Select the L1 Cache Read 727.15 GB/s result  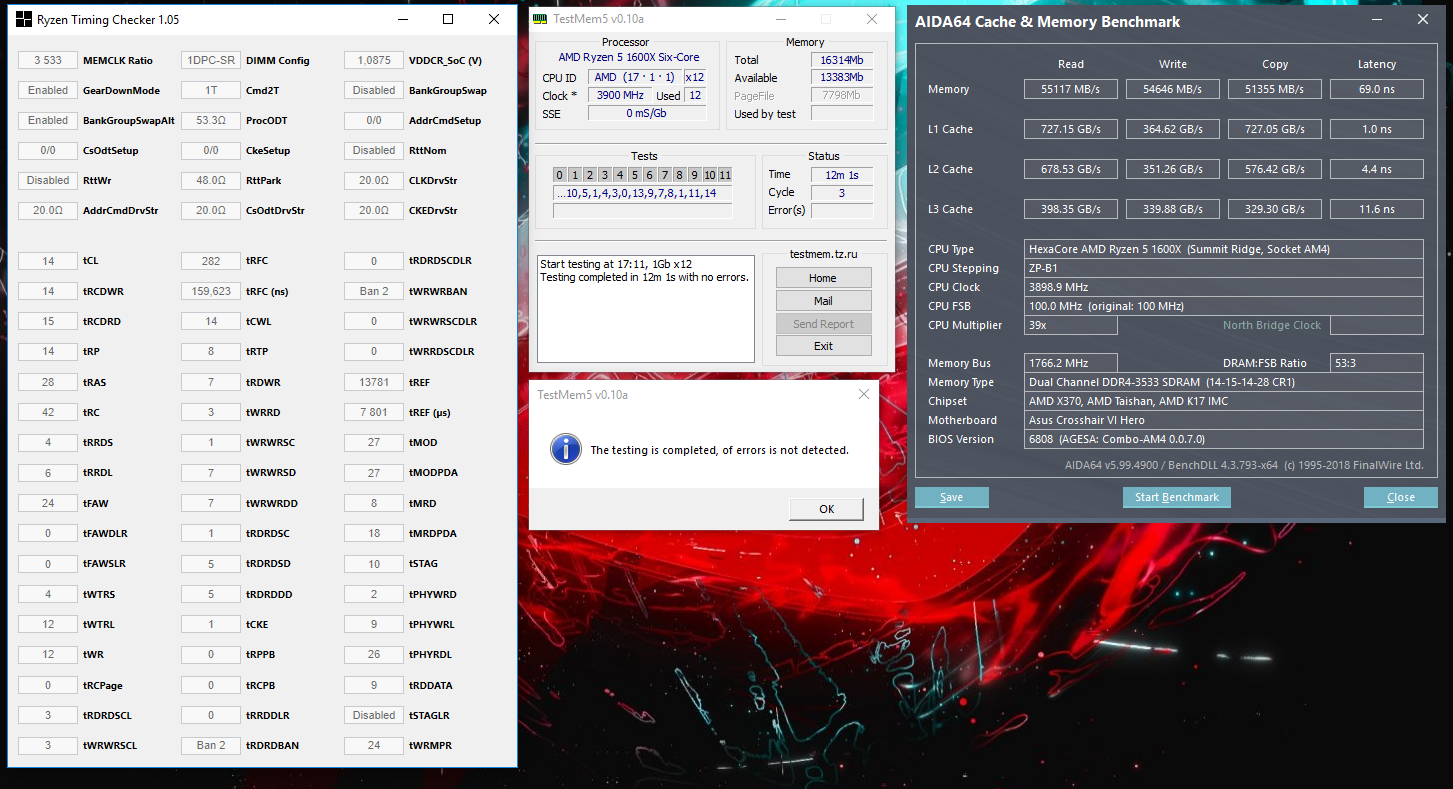1071,129
